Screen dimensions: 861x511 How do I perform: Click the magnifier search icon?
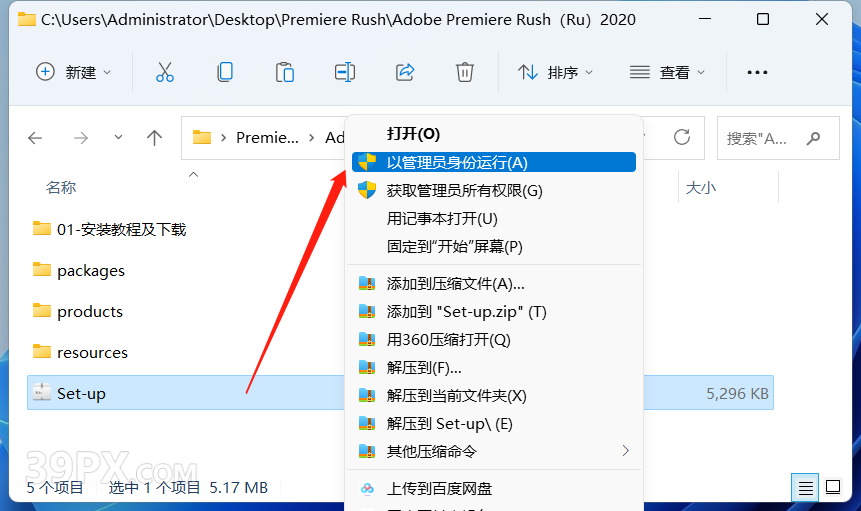click(813, 138)
